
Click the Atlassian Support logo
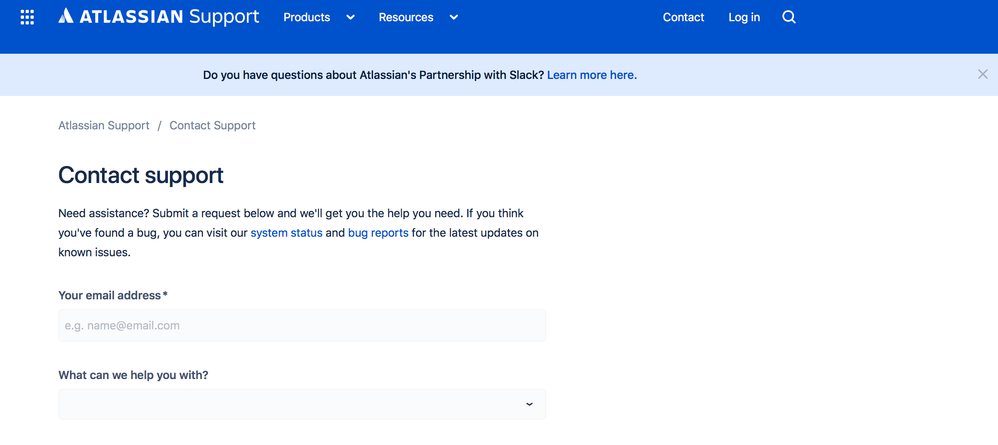click(x=158, y=17)
